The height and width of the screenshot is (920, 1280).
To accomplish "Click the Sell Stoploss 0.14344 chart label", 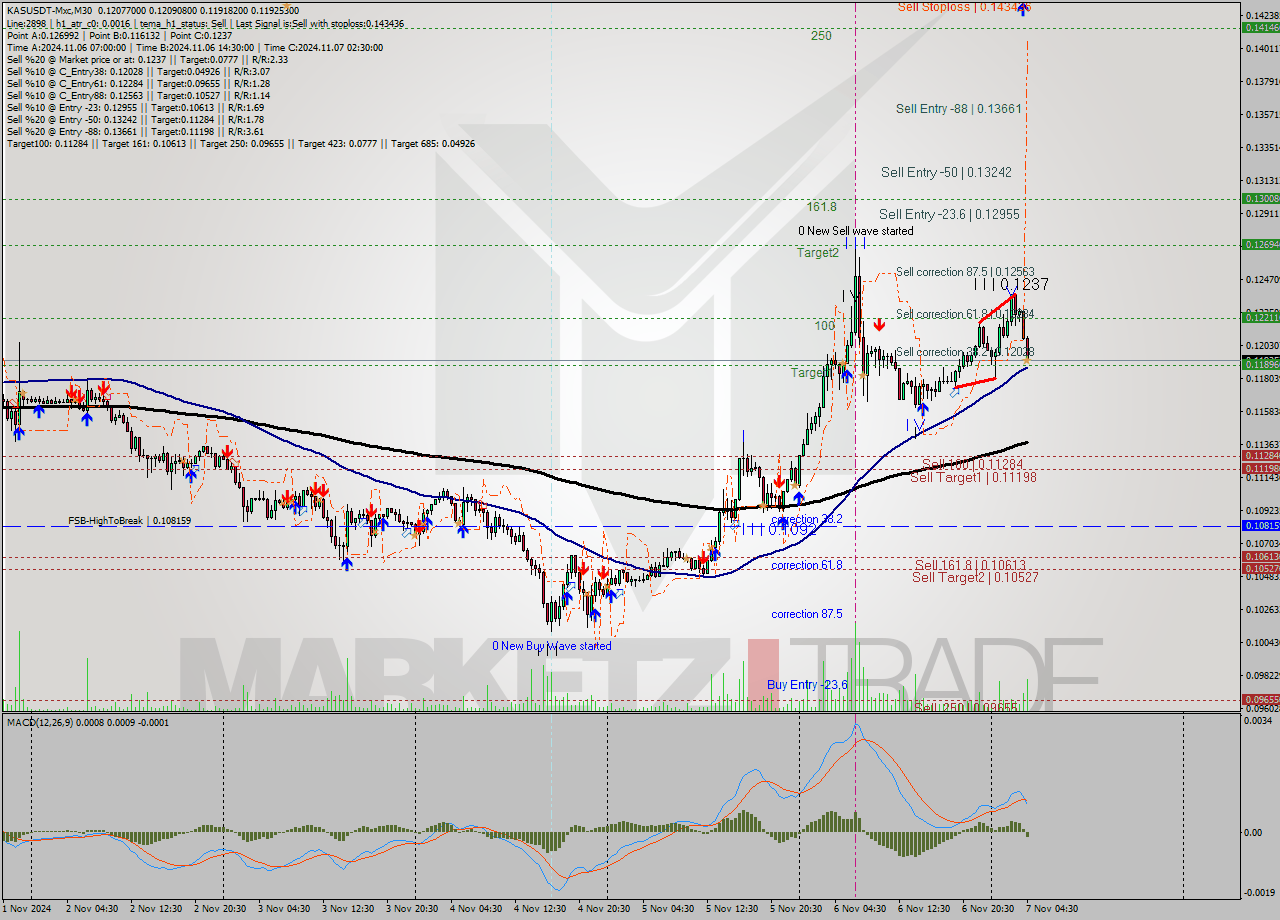I will click(964, 7).
